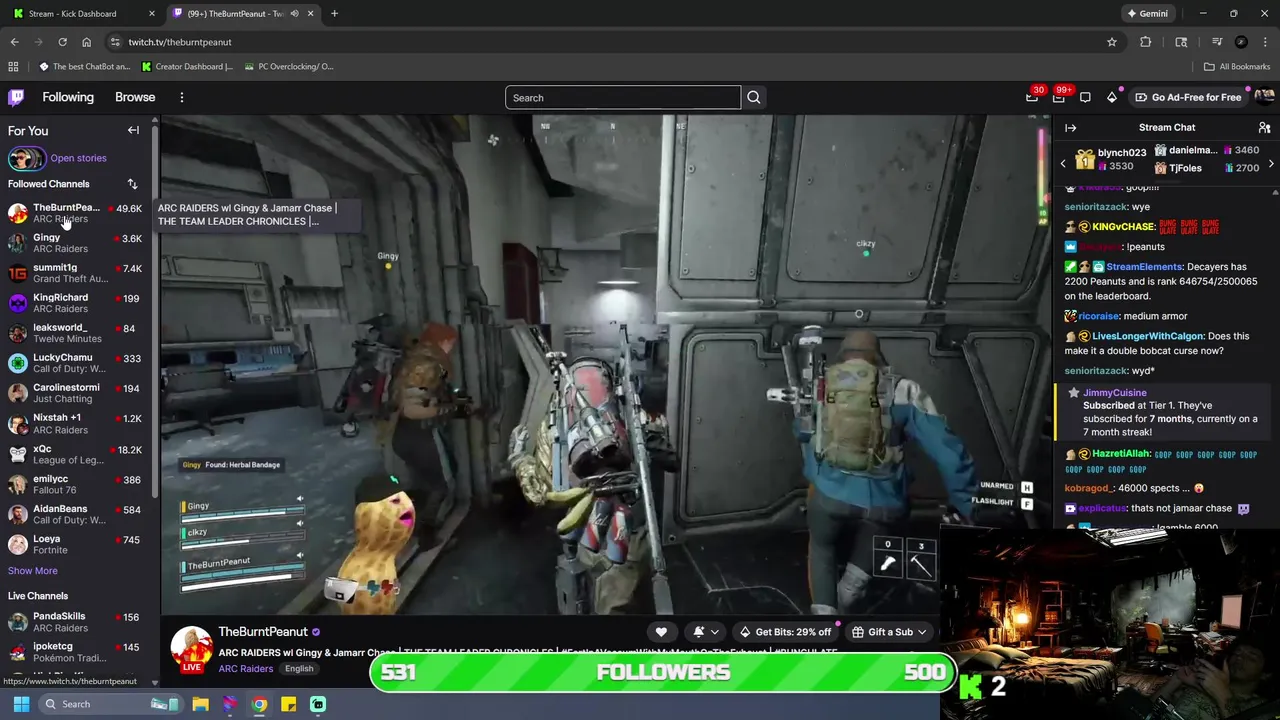Click the Windows taskbar search box
Screen dimensions: 1280x720
111,704
